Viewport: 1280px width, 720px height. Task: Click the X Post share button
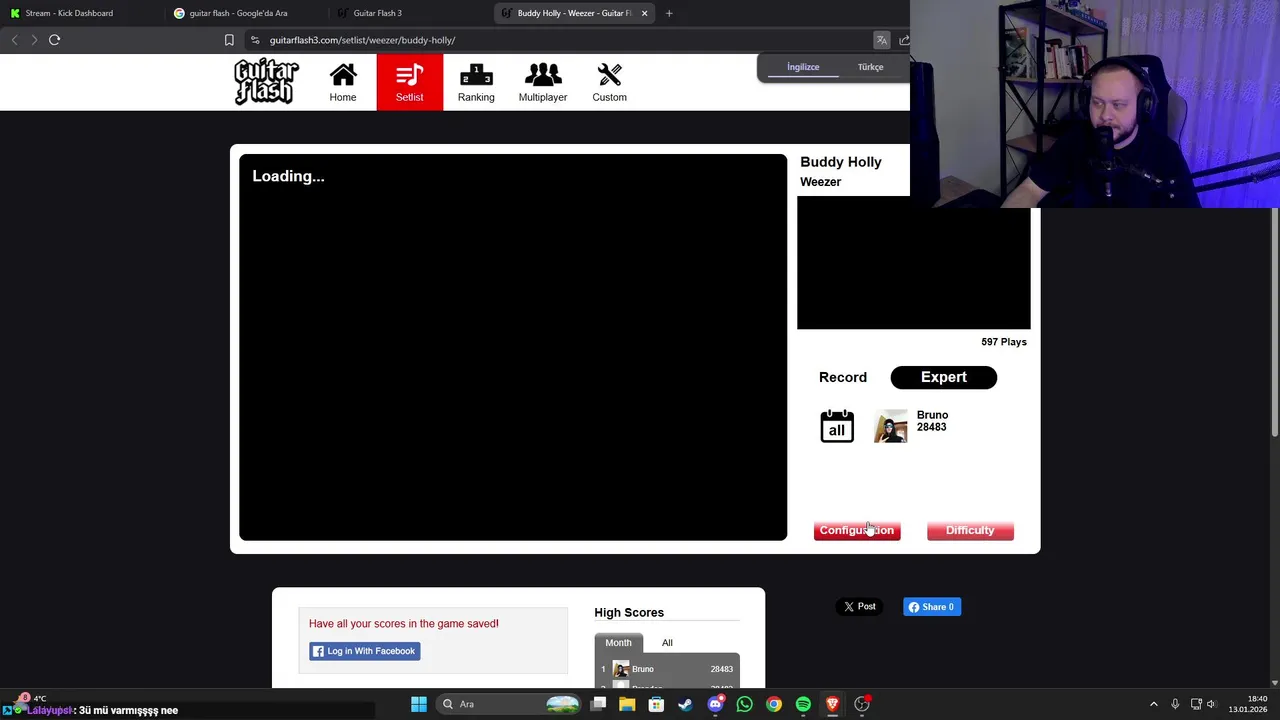860,606
